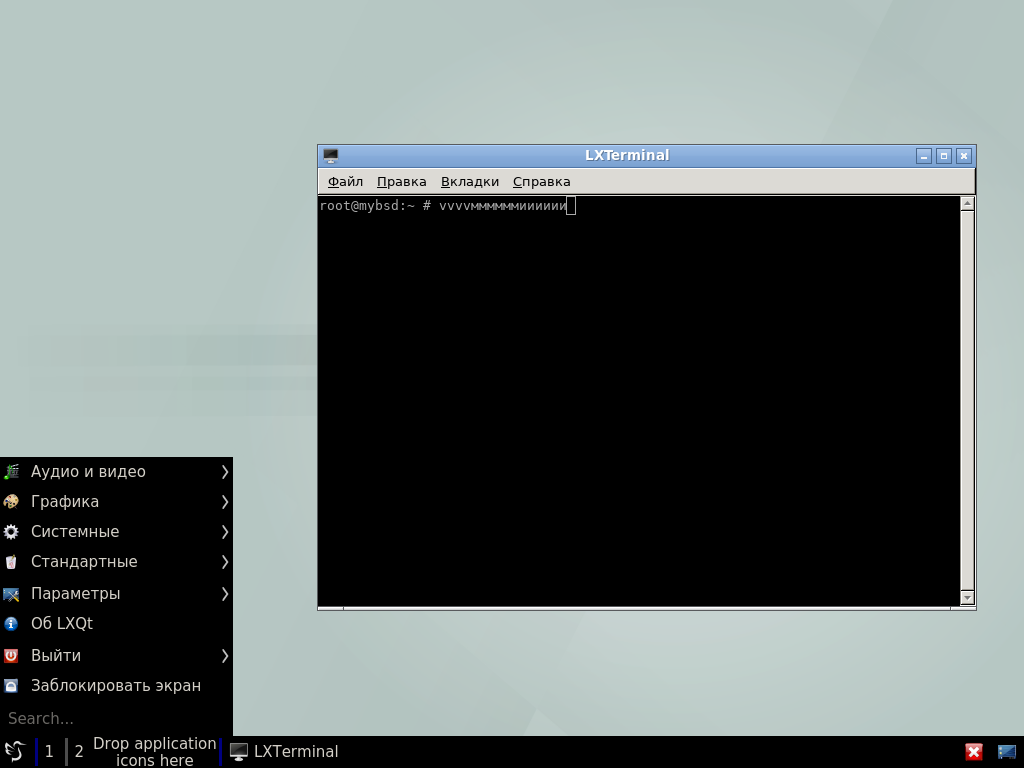Select Заблокировать экран to lock screen
1024x768 pixels.
(x=115, y=686)
